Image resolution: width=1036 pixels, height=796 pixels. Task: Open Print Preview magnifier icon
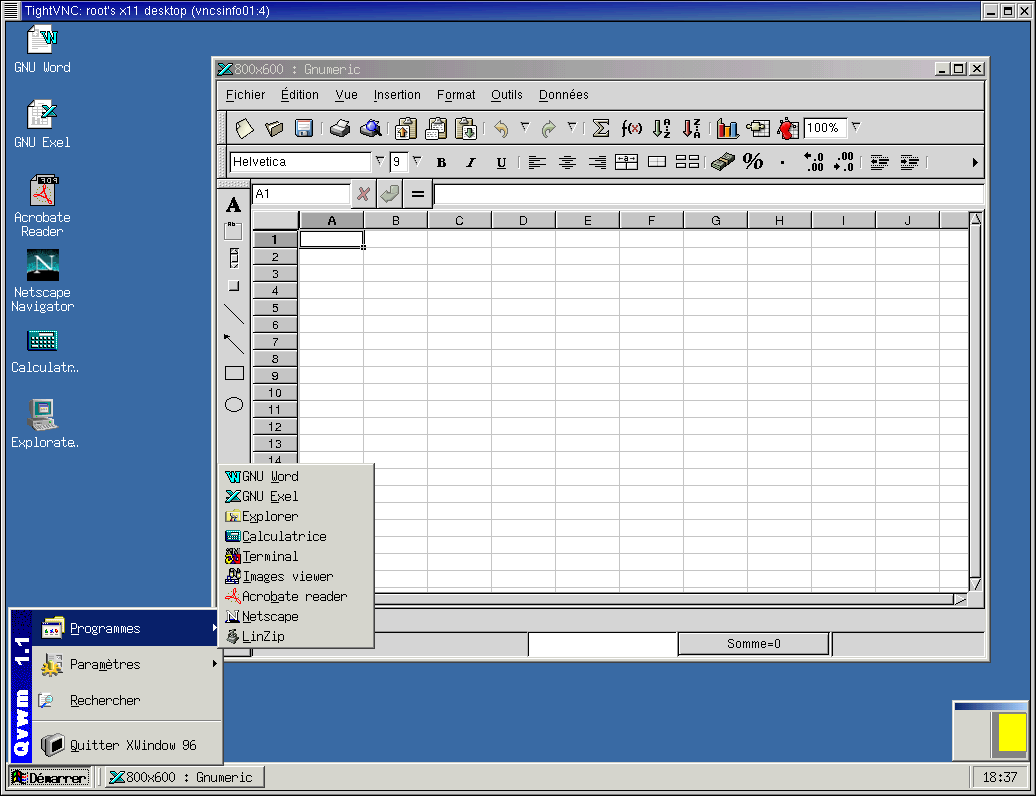[x=370, y=128]
